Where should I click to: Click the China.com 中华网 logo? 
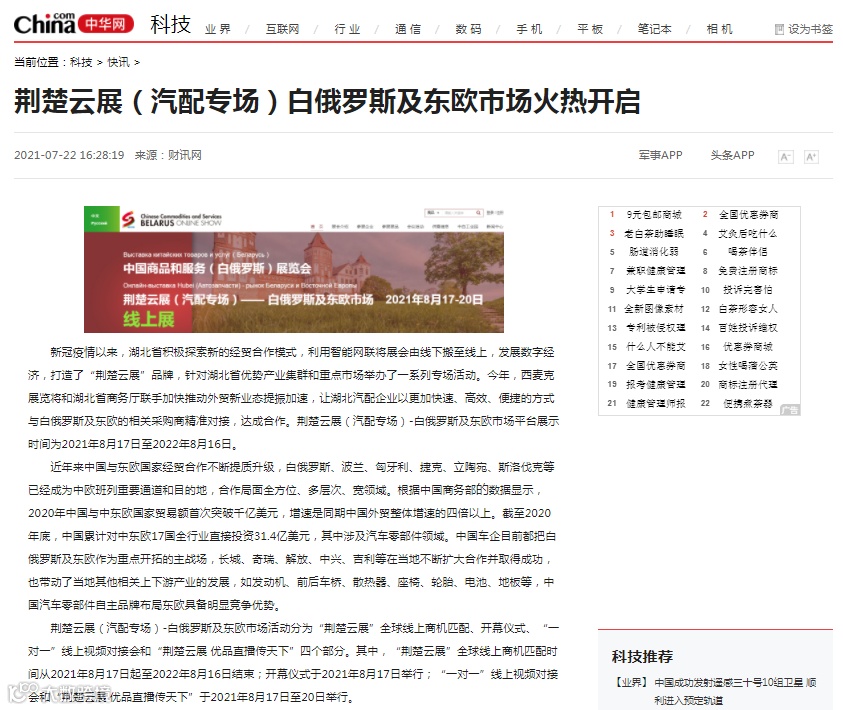pyautogui.click(x=74, y=24)
